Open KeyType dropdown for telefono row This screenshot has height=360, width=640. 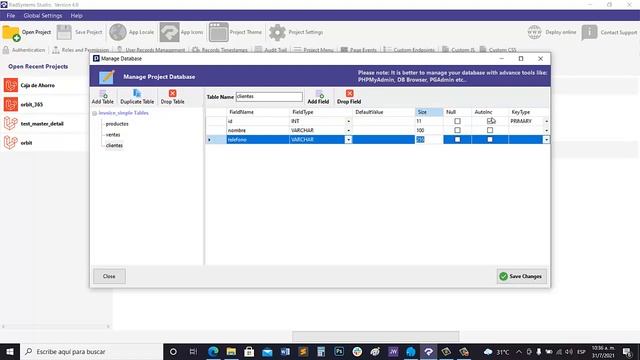click(x=547, y=140)
